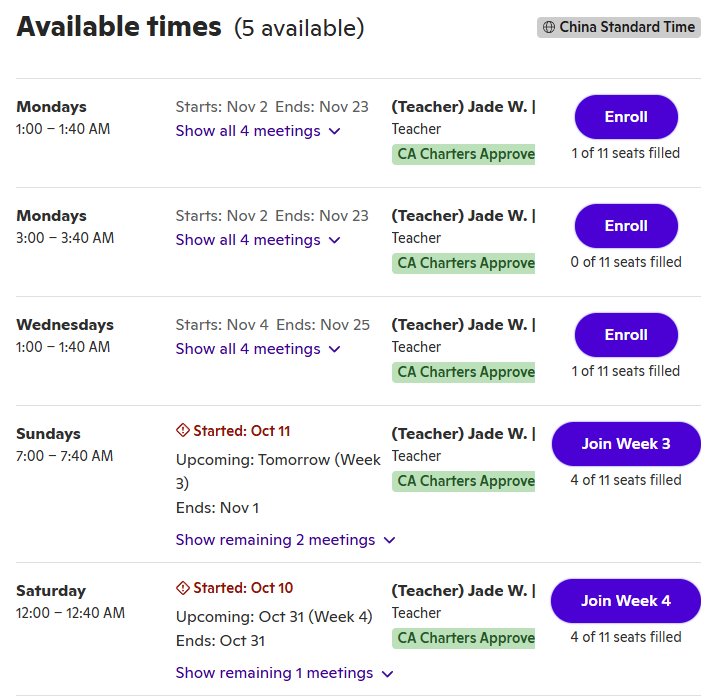Viewport: 710px width, 700px height.
Task: Expand meetings chevron for Mondays 1:00 AM class
Action: tap(335, 131)
